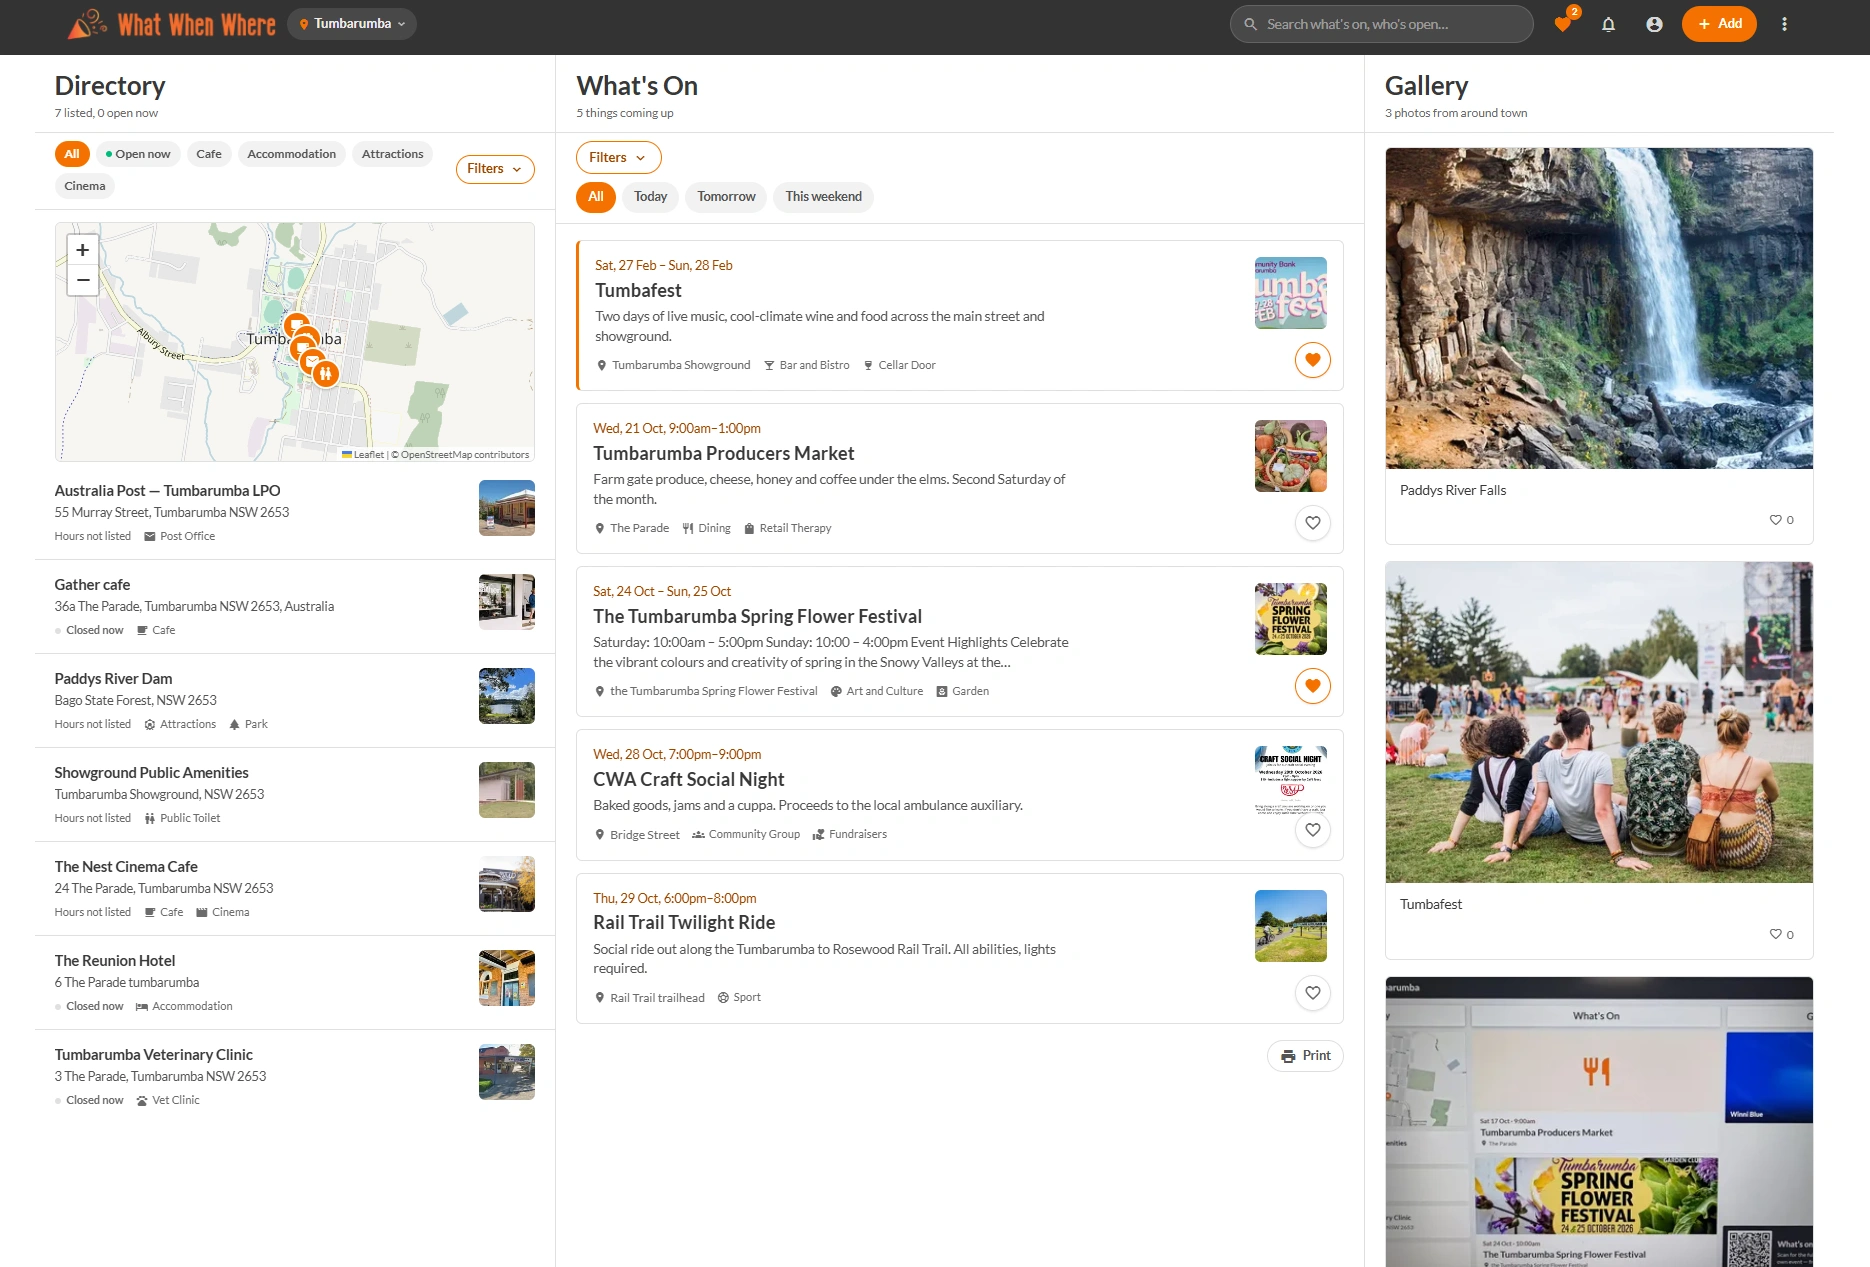The height and width of the screenshot is (1267, 1870).
Task: Open the user account icon
Action: (1654, 24)
